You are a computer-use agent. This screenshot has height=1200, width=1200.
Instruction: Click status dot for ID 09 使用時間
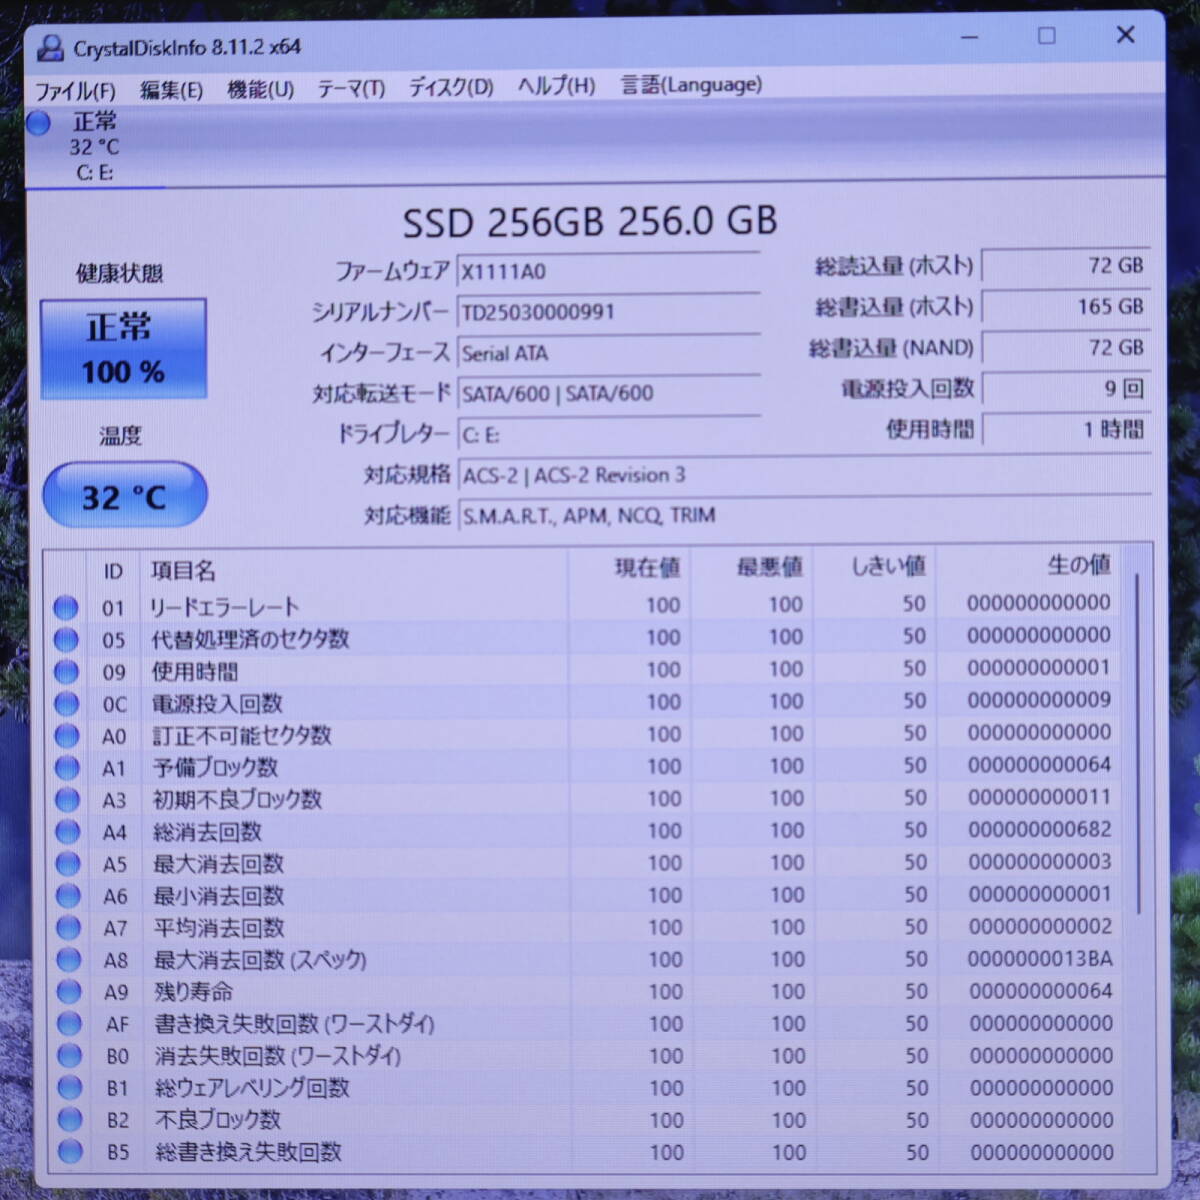(66, 671)
